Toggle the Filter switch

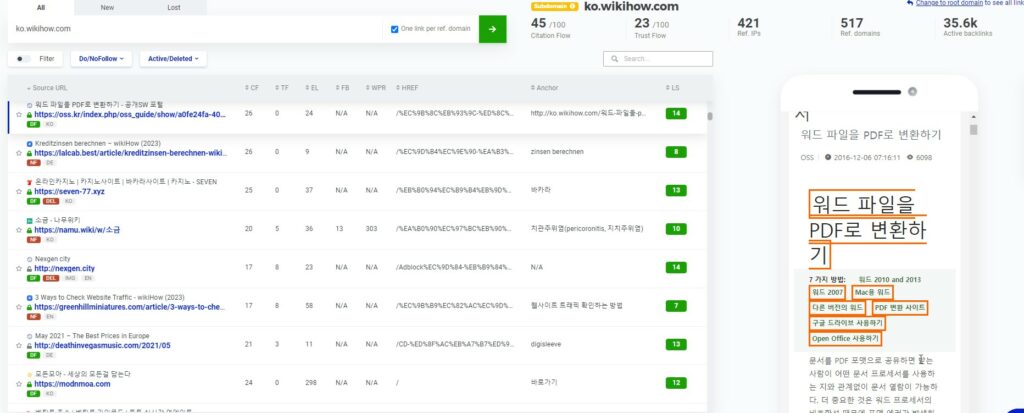coord(23,59)
